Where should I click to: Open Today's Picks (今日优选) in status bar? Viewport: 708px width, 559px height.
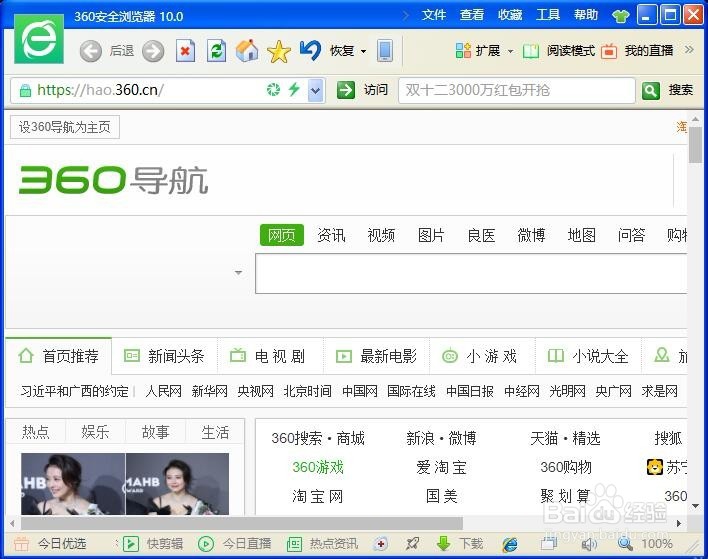click(x=50, y=544)
